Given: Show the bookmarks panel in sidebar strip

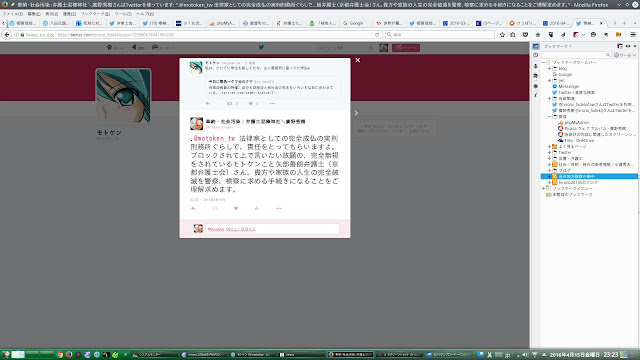Looking at the screenshot, I should (536, 47).
